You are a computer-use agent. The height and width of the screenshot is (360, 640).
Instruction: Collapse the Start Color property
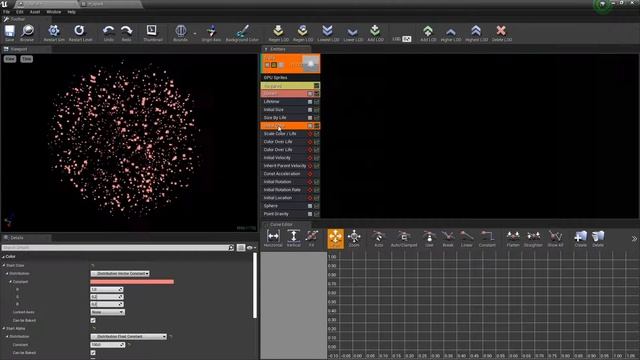tap(4, 266)
